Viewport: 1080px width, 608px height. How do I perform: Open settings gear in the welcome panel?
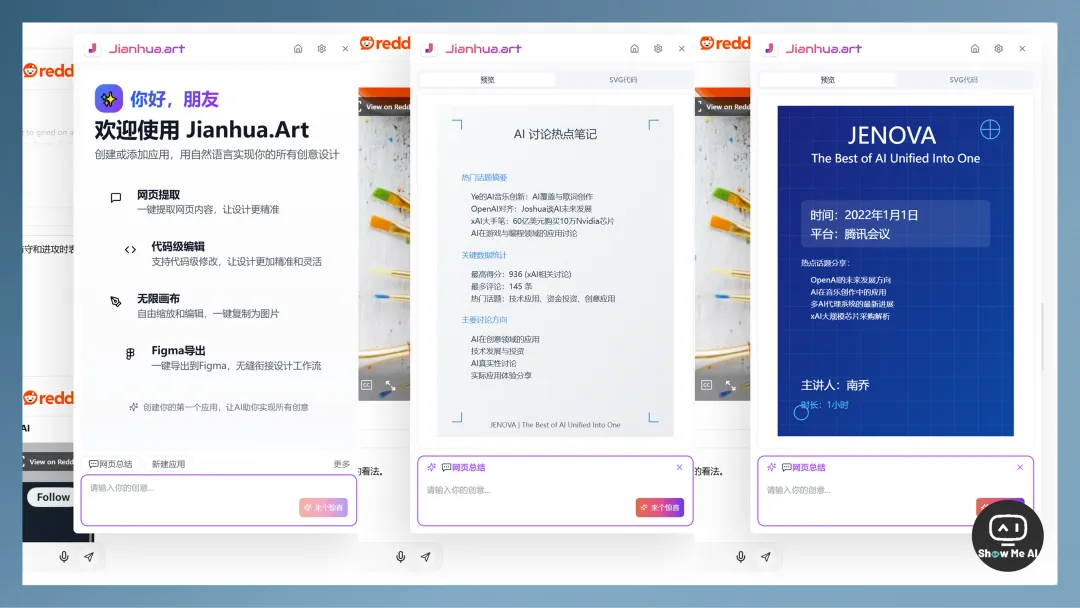point(322,49)
